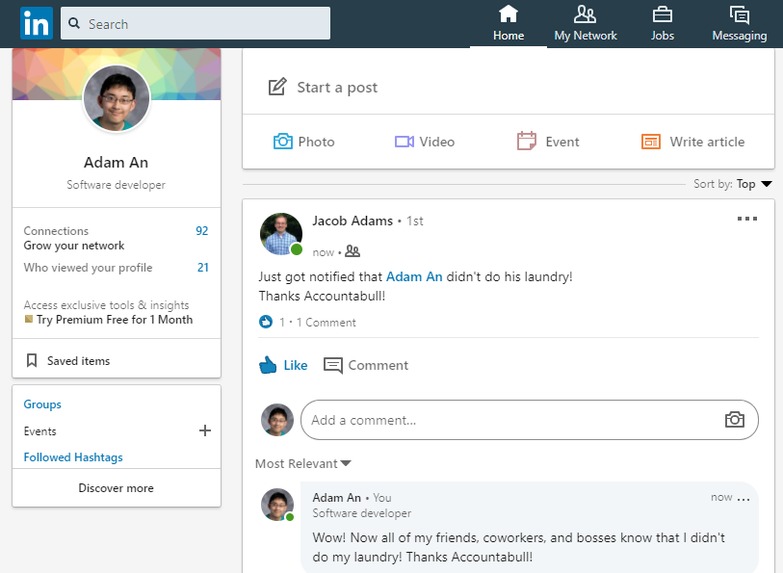Click the search magnifier icon
This screenshot has height=573, width=783.
click(x=74, y=23)
